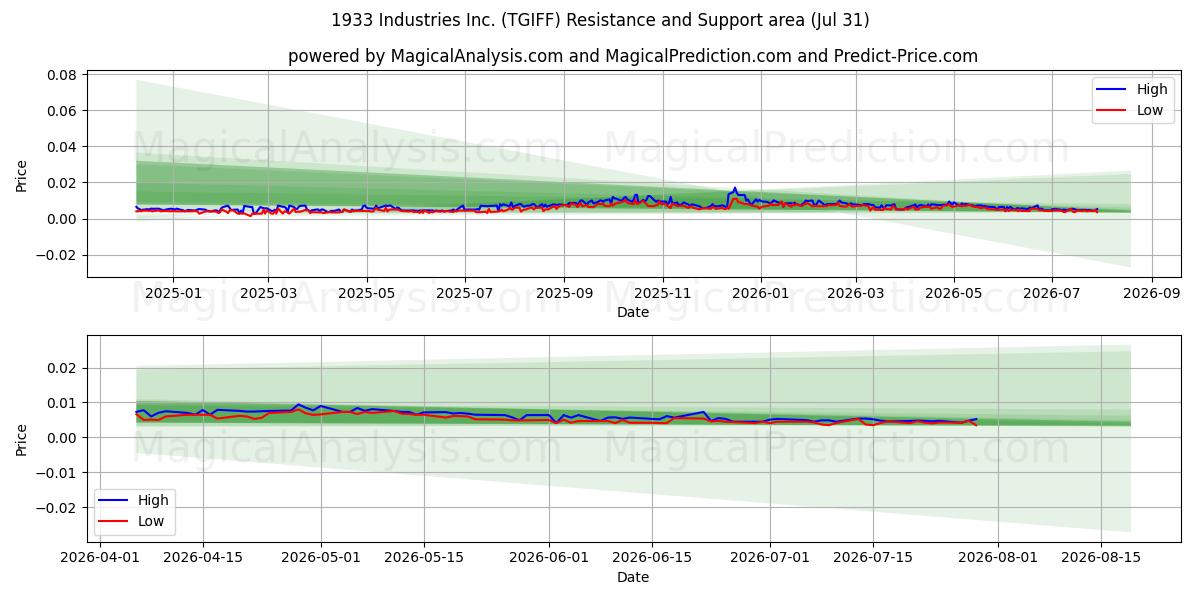Click the blue High line swatch in bottom legend
Screen dimensions: 1200x600
(x=112, y=501)
